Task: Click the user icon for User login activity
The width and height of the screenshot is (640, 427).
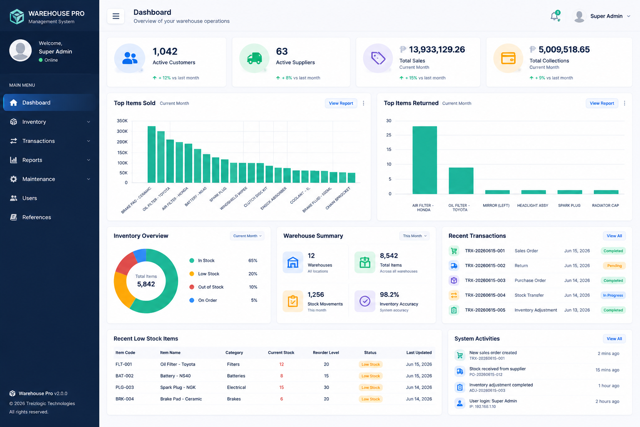Action: (x=460, y=403)
